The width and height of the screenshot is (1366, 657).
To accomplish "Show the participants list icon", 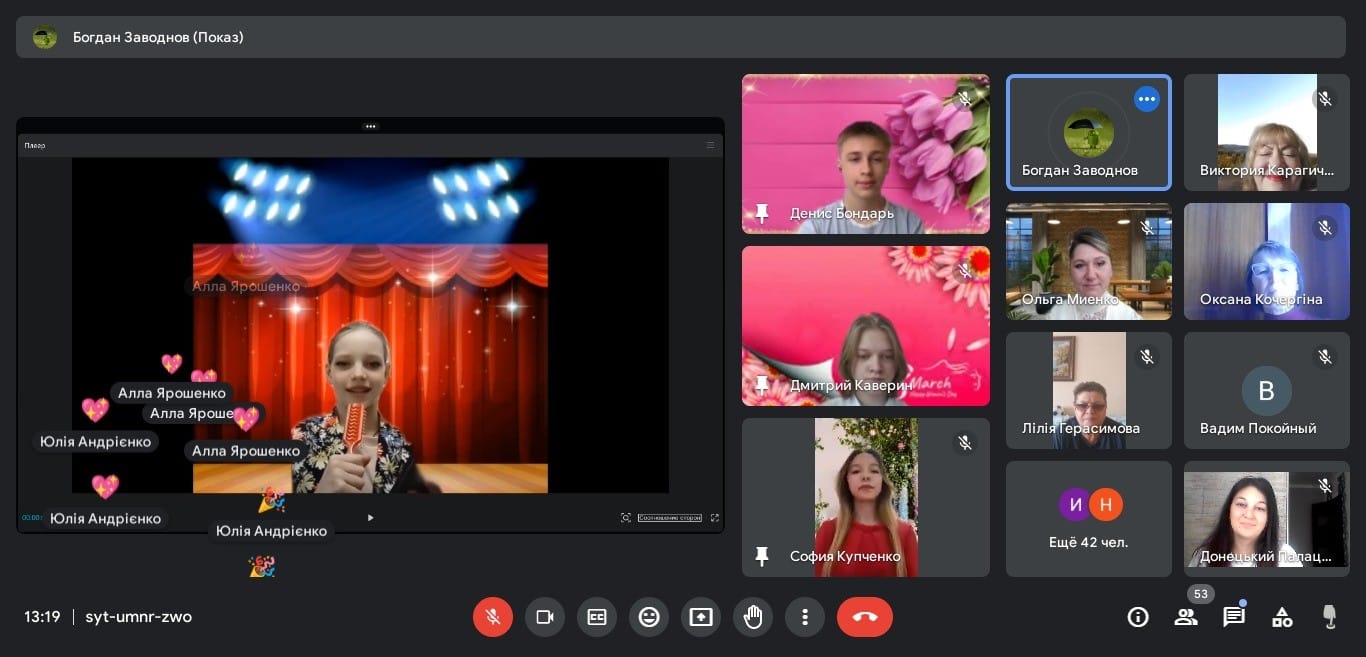I will 1186,617.
